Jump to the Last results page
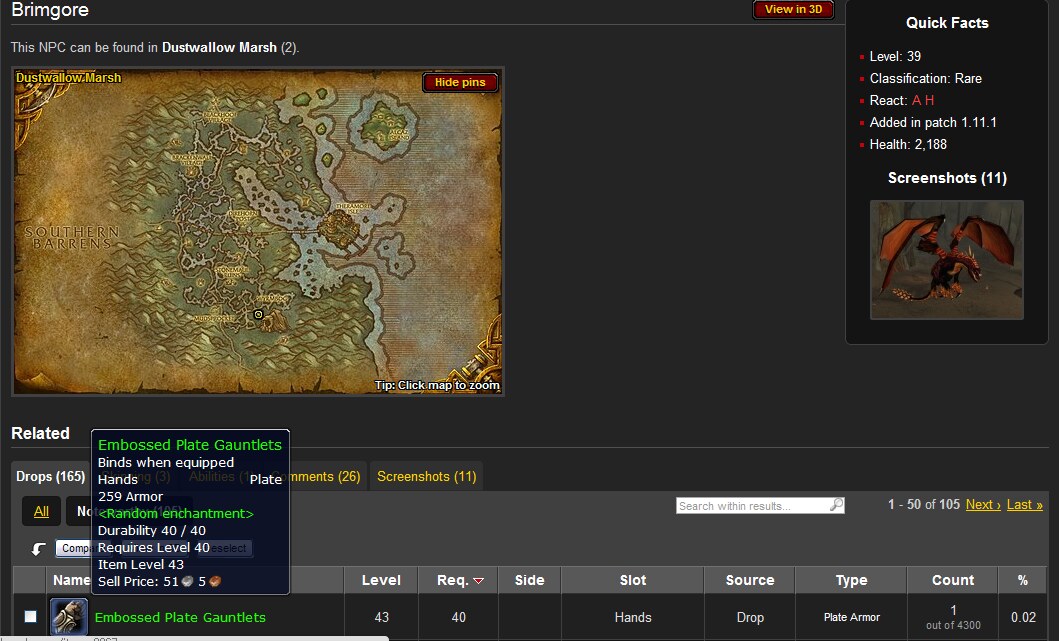The width and height of the screenshot is (1059, 641). click(1024, 505)
